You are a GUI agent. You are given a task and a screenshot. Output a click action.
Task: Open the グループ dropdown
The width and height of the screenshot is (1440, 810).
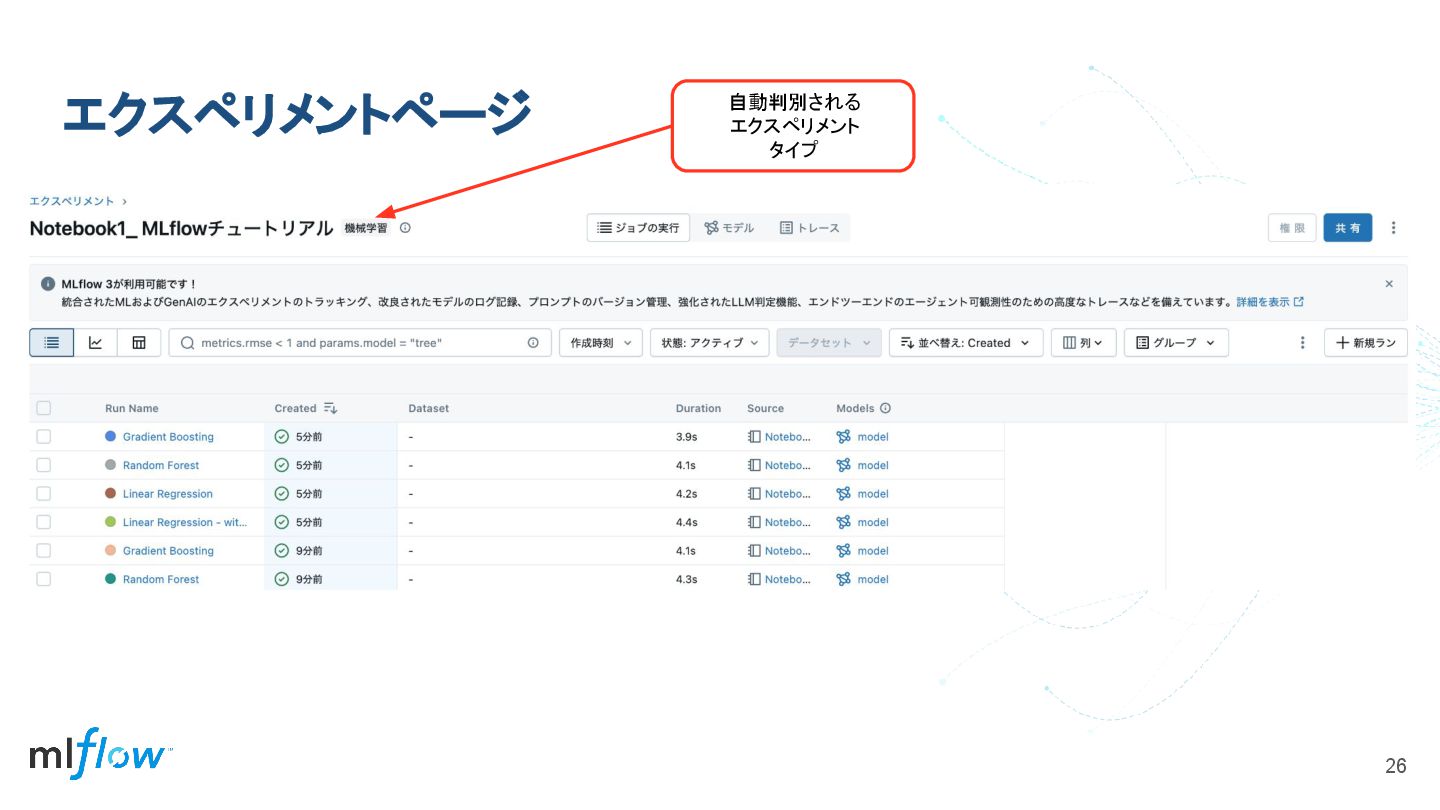click(1176, 343)
